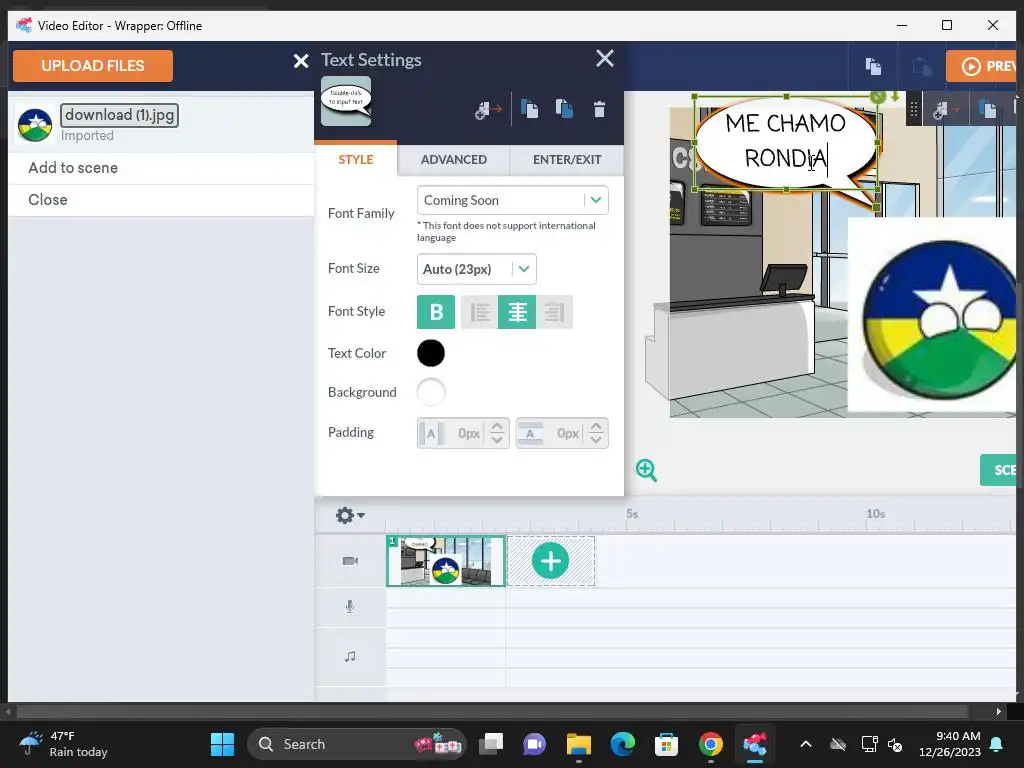The height and width of the screenshot is (768, 1024).
Task: Select scene 1 thumbnail in timeline
Action: [x=446, y=561]
